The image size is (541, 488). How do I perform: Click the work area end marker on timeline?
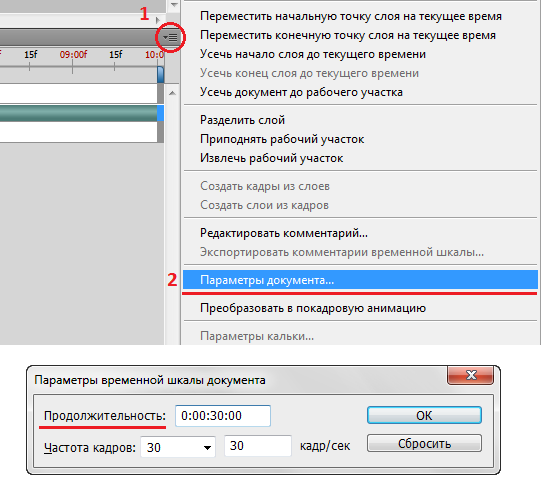pyautogui.click(x=160, y=75)
